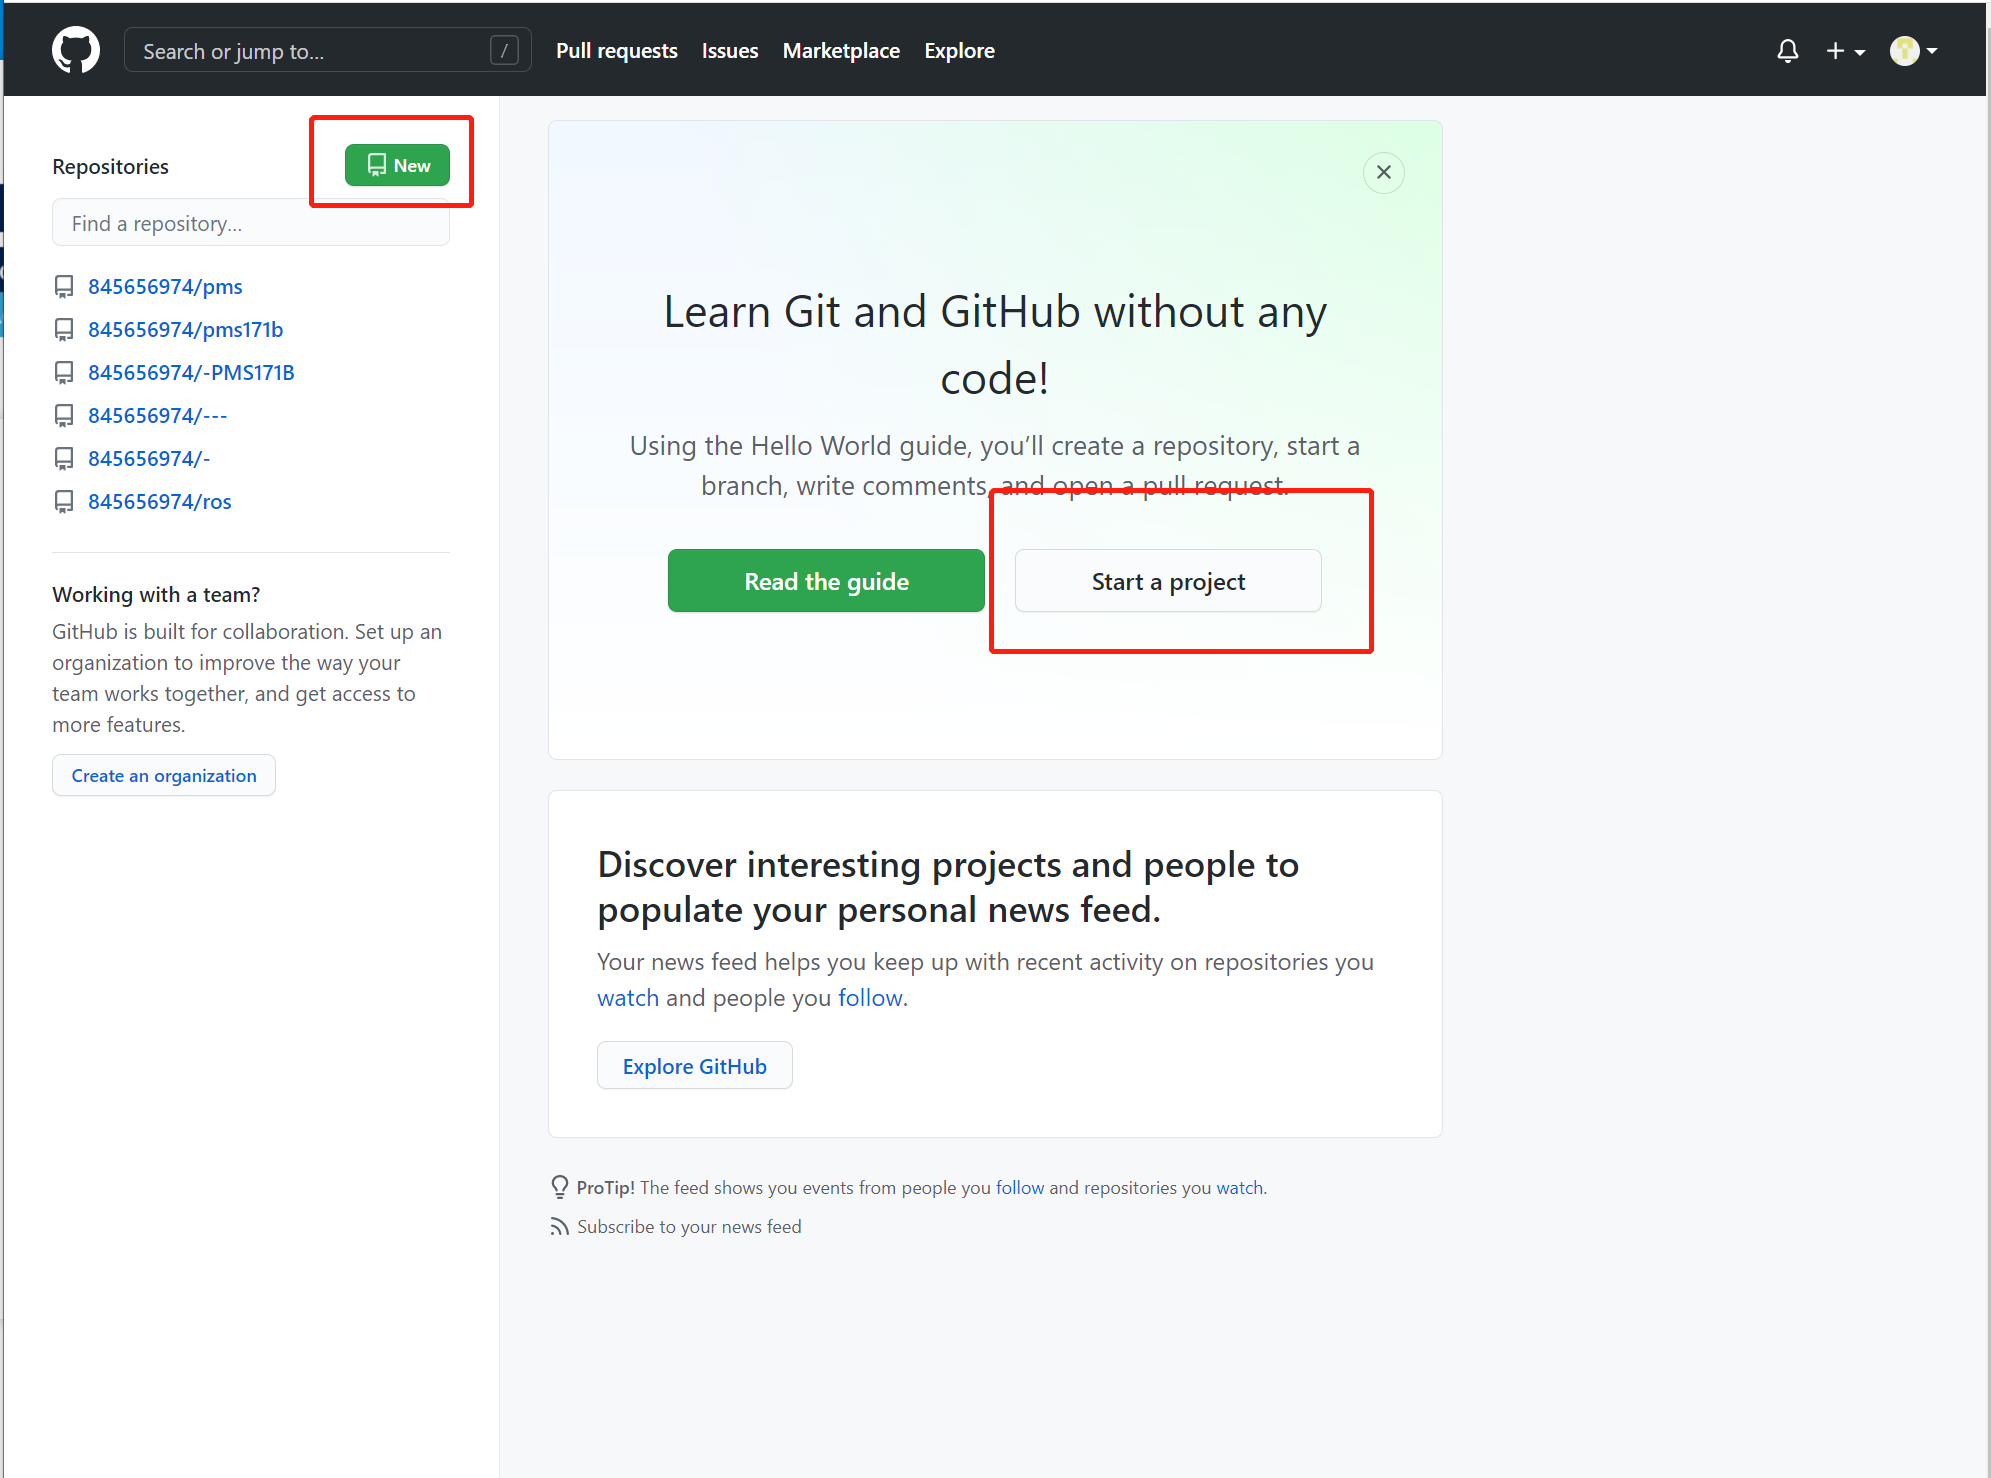This screenshot has width=1991, height=1478.
Task: Click the RSS feed subscribe icon
Action: (559, 1227)
